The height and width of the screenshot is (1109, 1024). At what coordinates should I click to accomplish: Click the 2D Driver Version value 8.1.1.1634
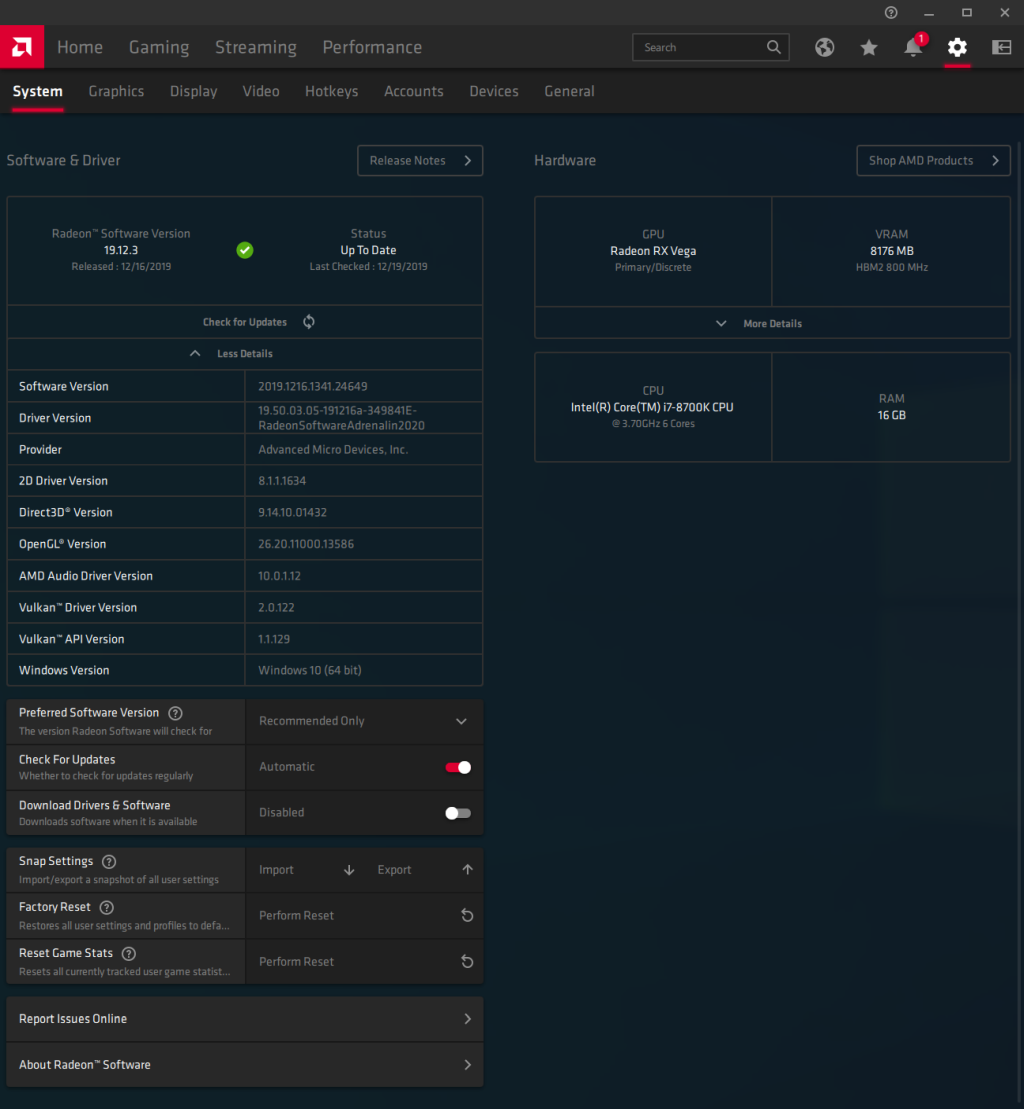(282, 481)
